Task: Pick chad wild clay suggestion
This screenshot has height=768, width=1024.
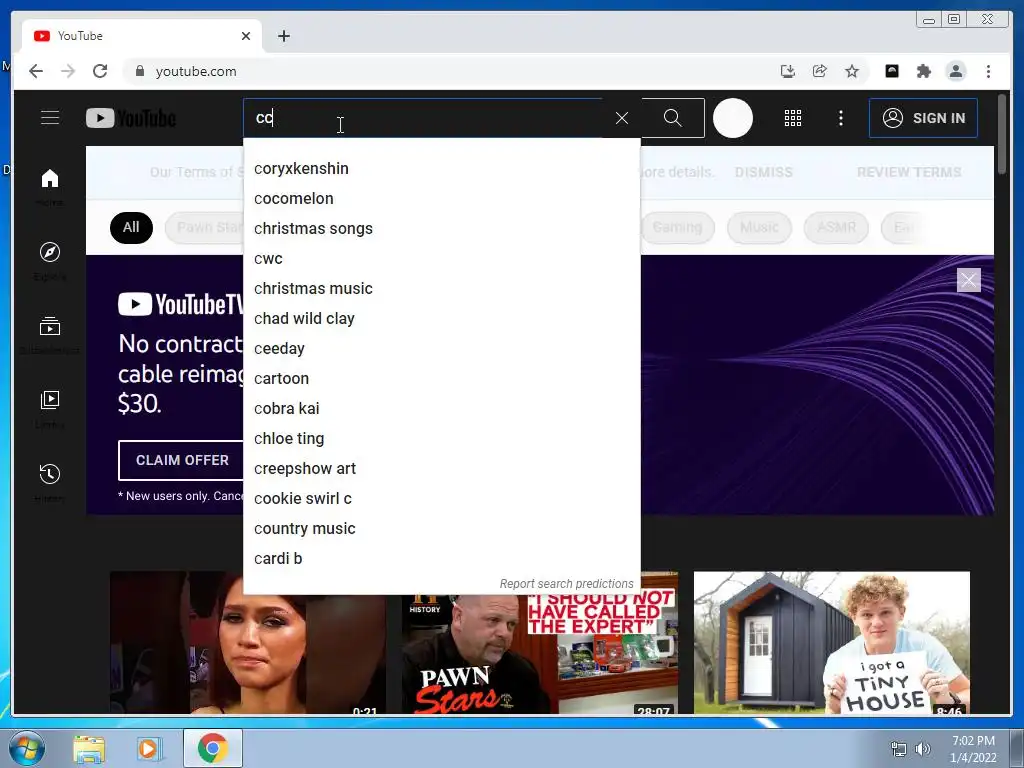Action: (441, 319)
